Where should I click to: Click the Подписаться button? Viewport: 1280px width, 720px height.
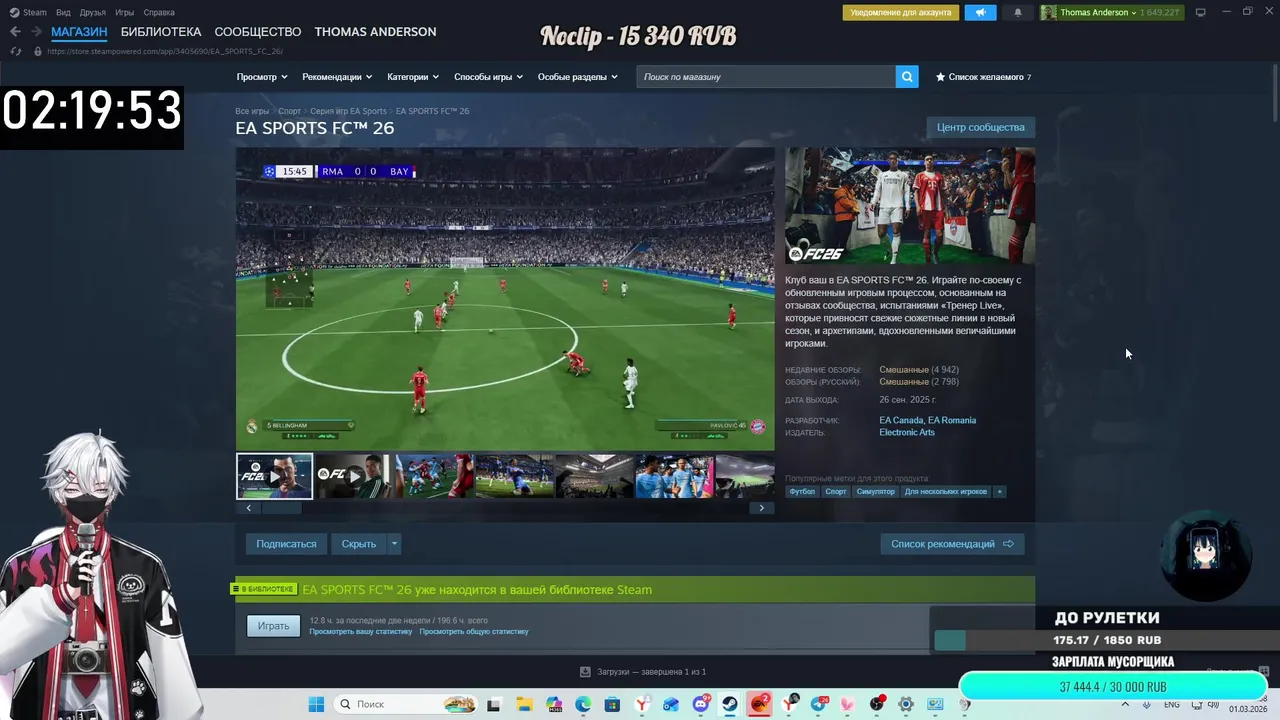tap(286, 544)
